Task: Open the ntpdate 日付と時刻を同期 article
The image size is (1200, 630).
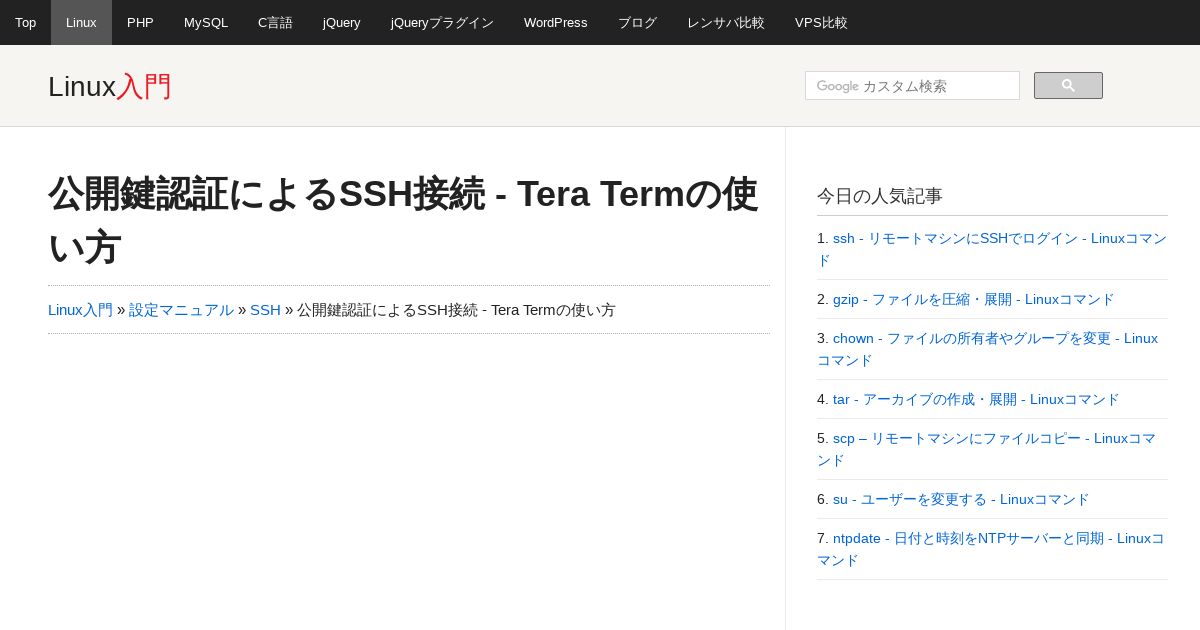Action: pos(991,549)
